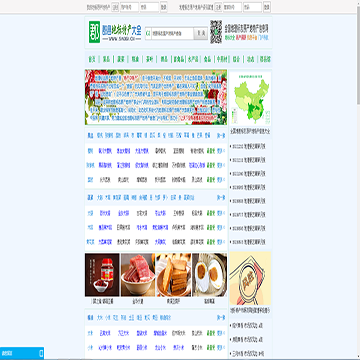Select 蔬菜 in the green navigation bar
Image resolution: width=360 pixels, height=360 pixels.
point(120,59)
